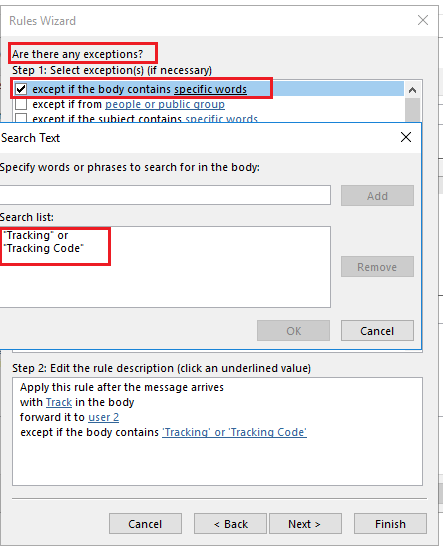
Task: Click the Remove button in Search Text
Action: [377, 267]
